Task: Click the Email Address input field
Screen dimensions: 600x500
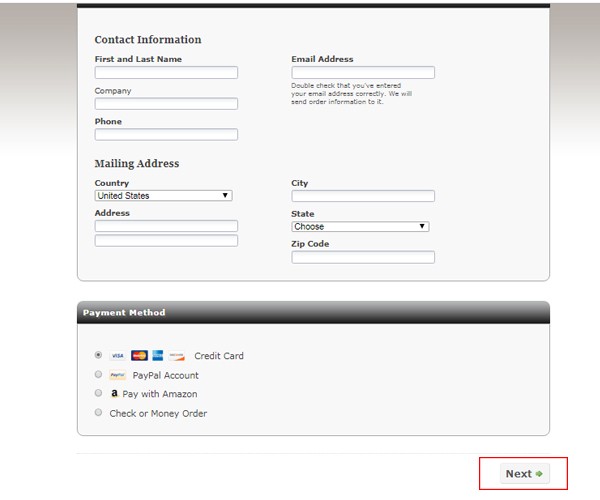Action: 363,73
